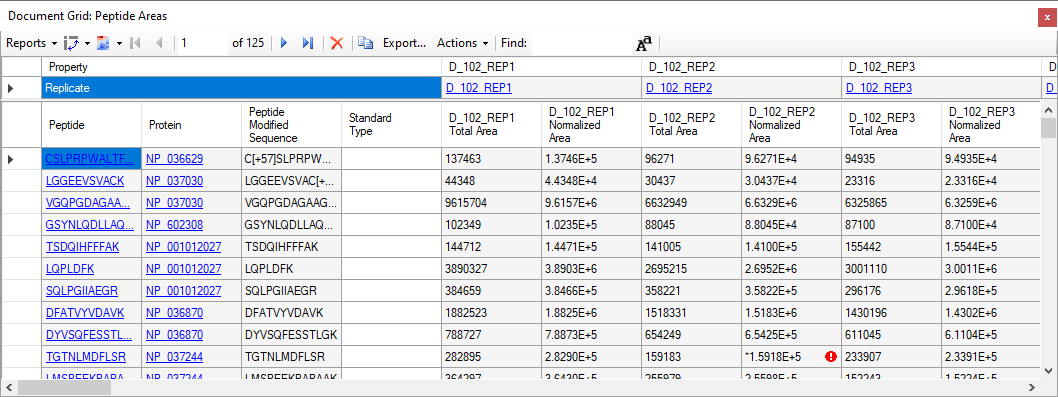Screen dimensions: 1058x397
Task: Click the red X delete icon
Action: [337, 43]
